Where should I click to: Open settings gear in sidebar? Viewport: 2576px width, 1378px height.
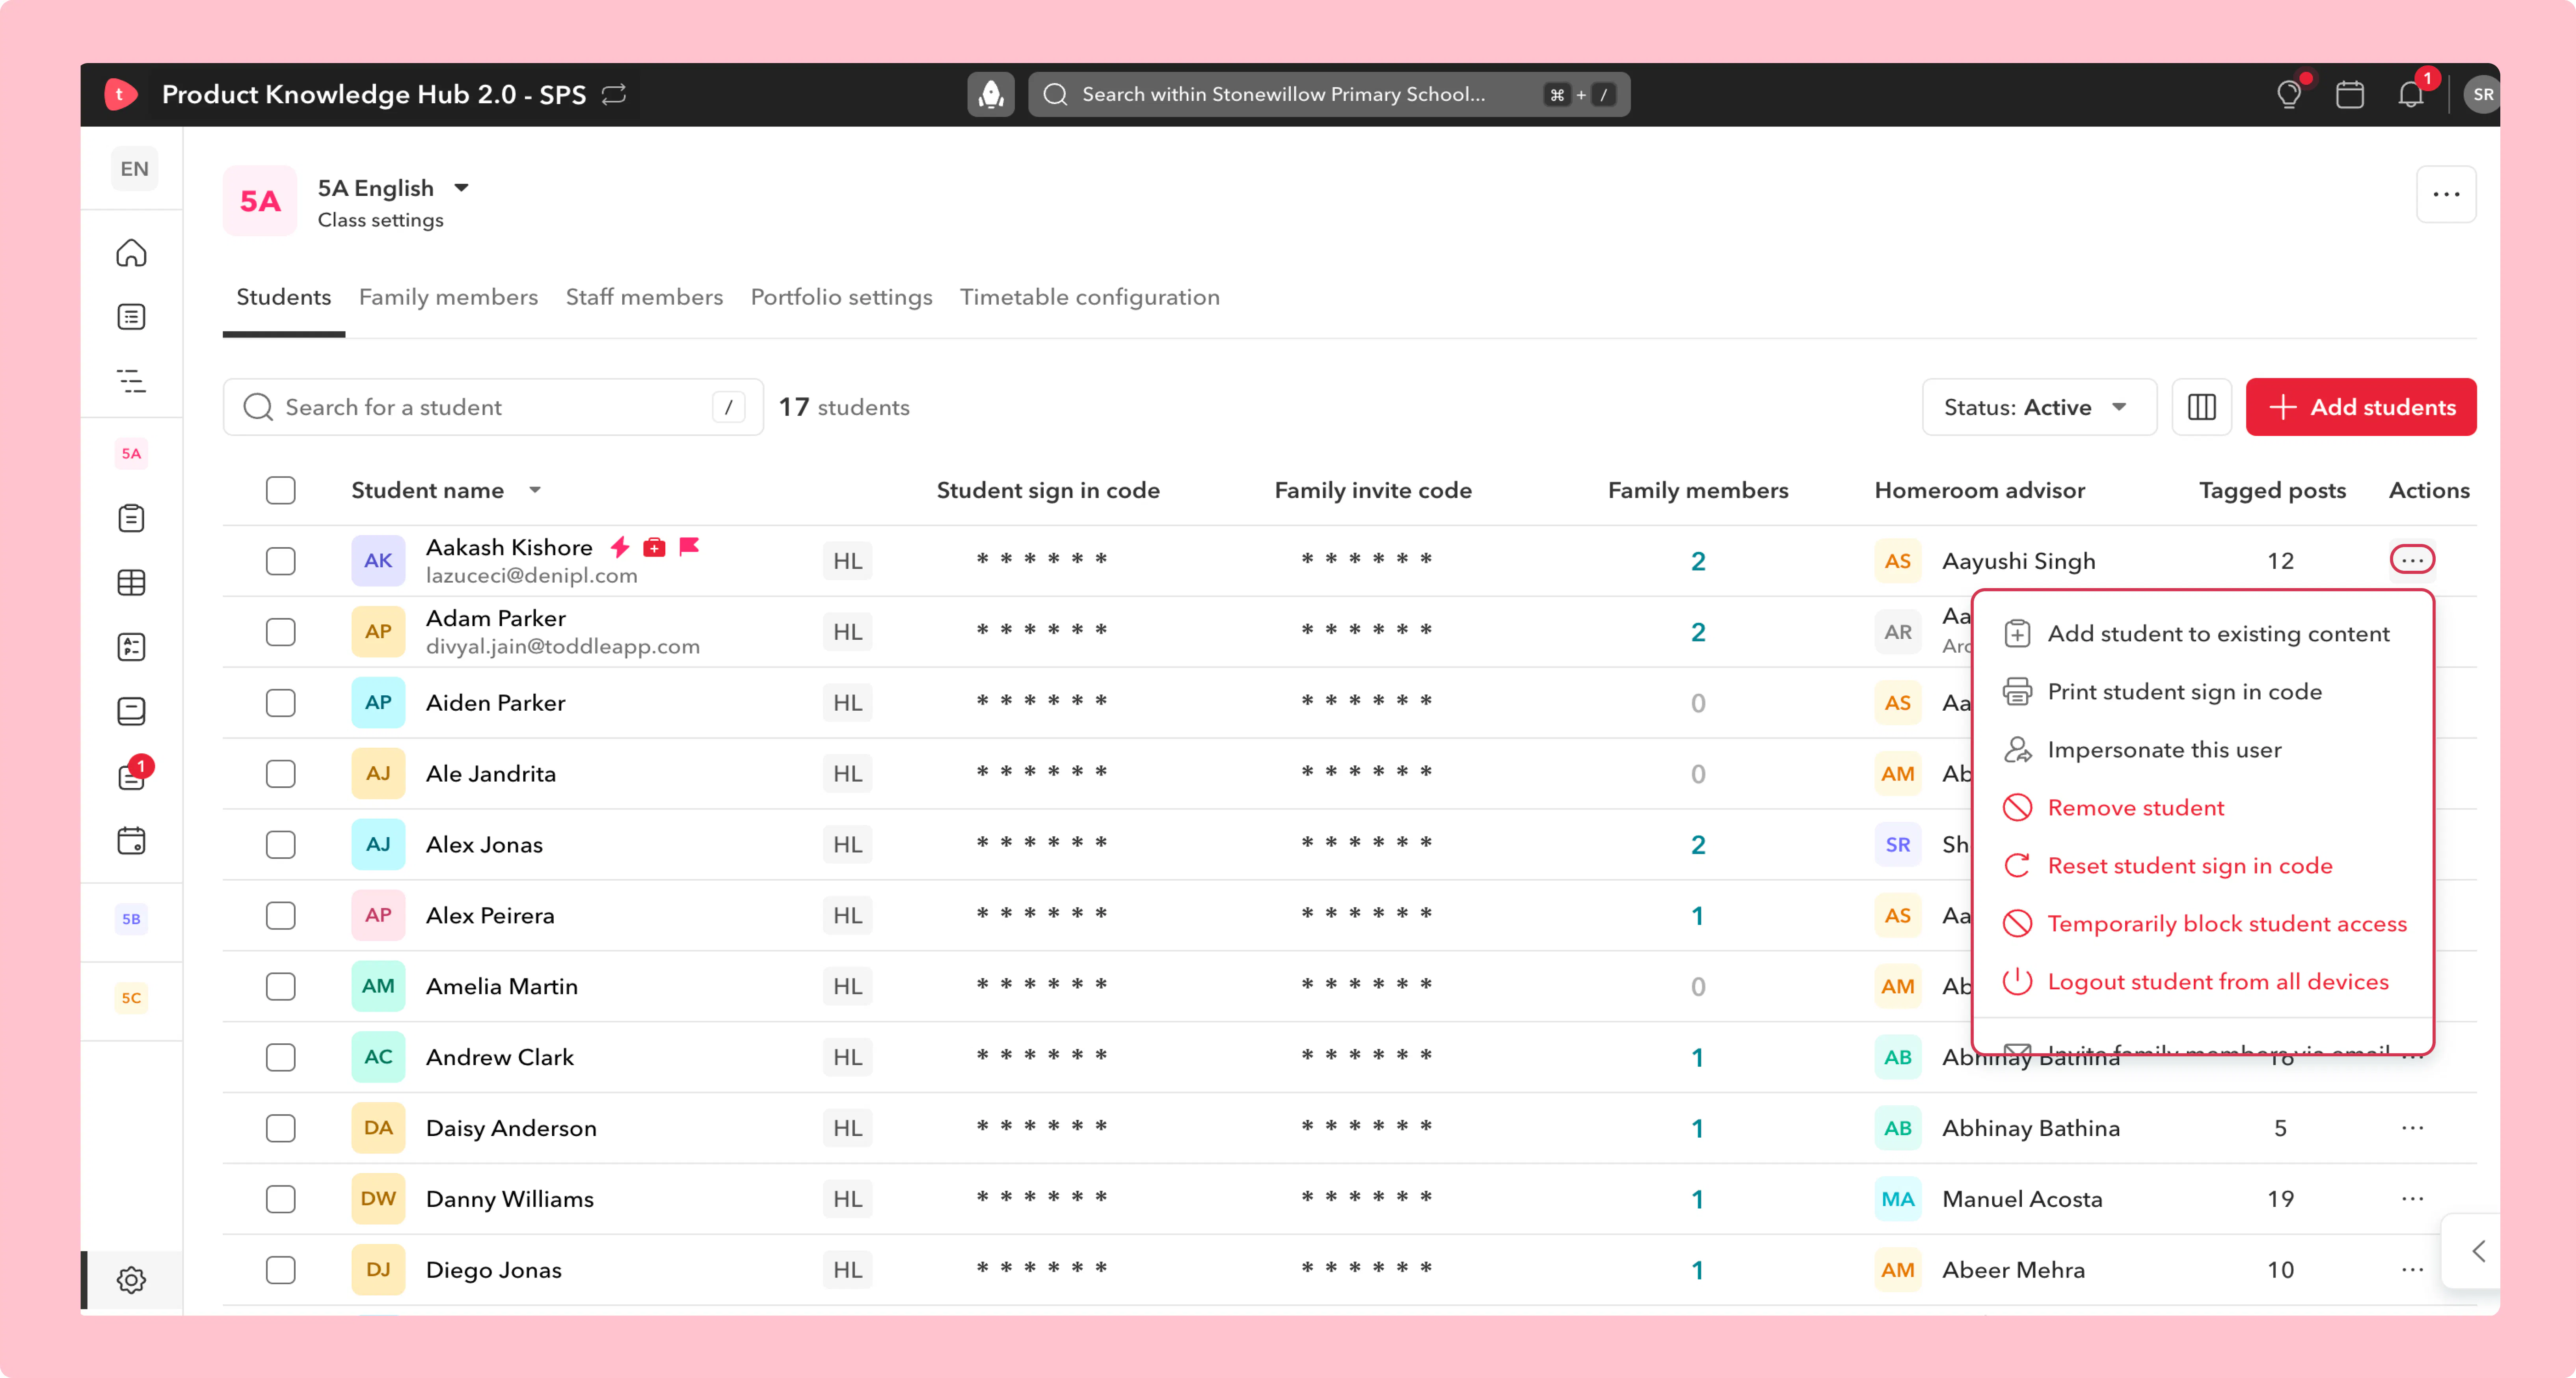click(131, 1279)
